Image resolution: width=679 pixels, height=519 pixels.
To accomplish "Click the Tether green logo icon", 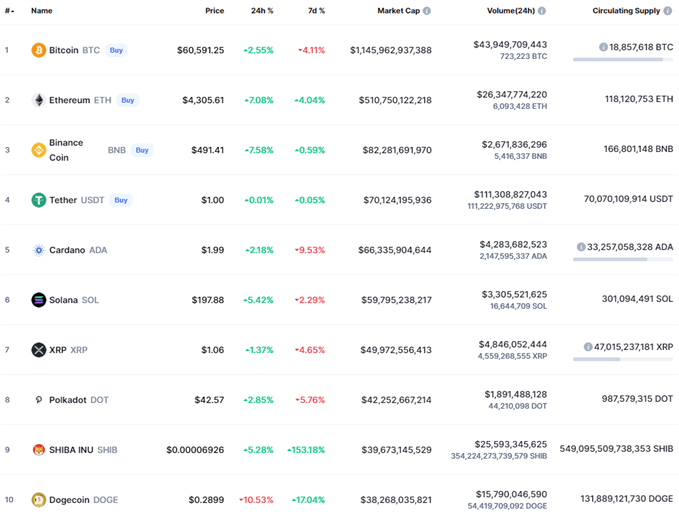I will click(39, 200).
